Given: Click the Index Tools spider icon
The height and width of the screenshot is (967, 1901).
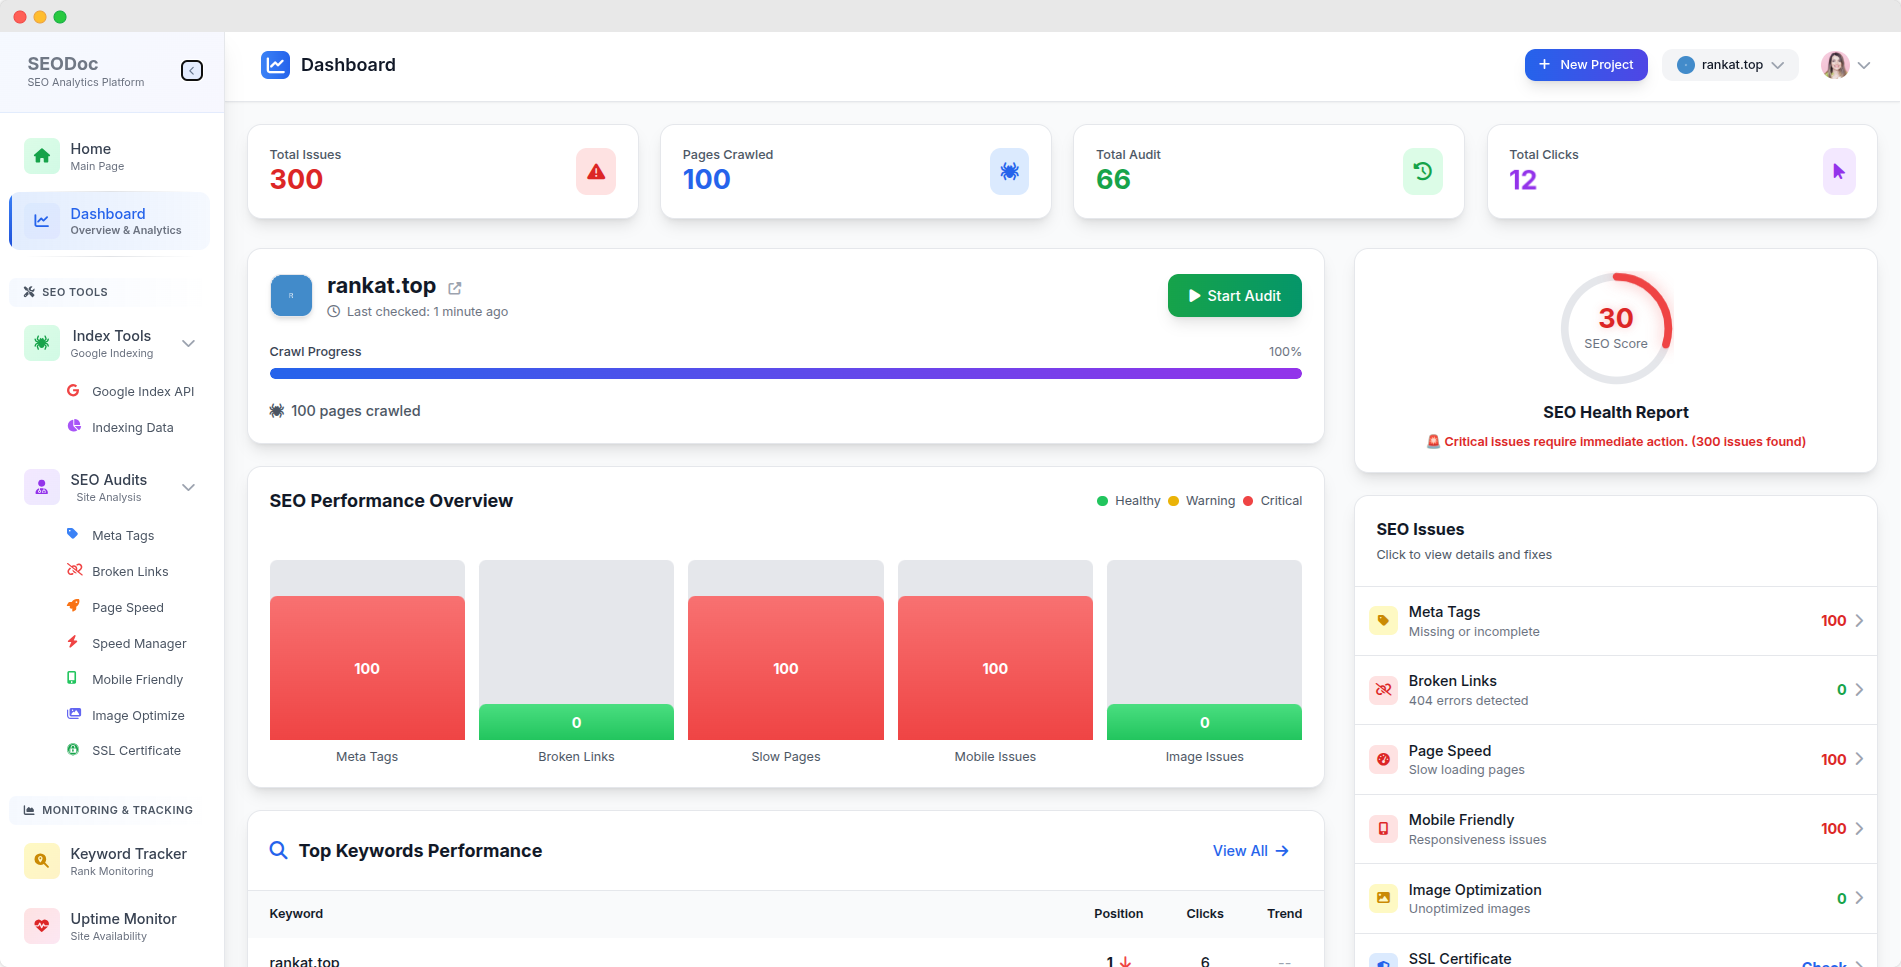Looking at the screenshot, I should point(42,343).
